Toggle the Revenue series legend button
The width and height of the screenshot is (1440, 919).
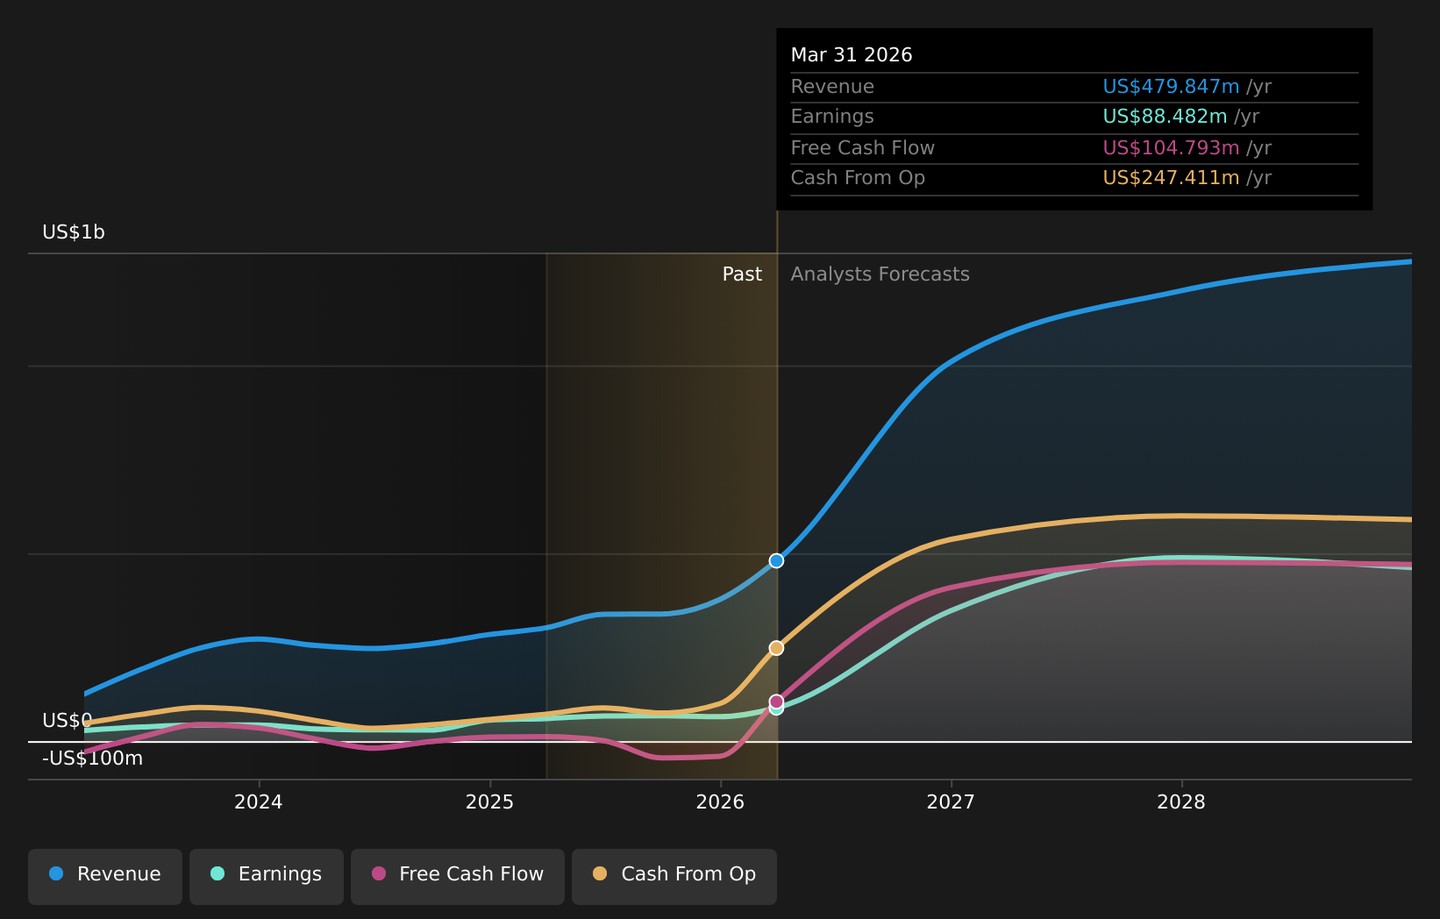pyautogui.click(x=105, y=876)
